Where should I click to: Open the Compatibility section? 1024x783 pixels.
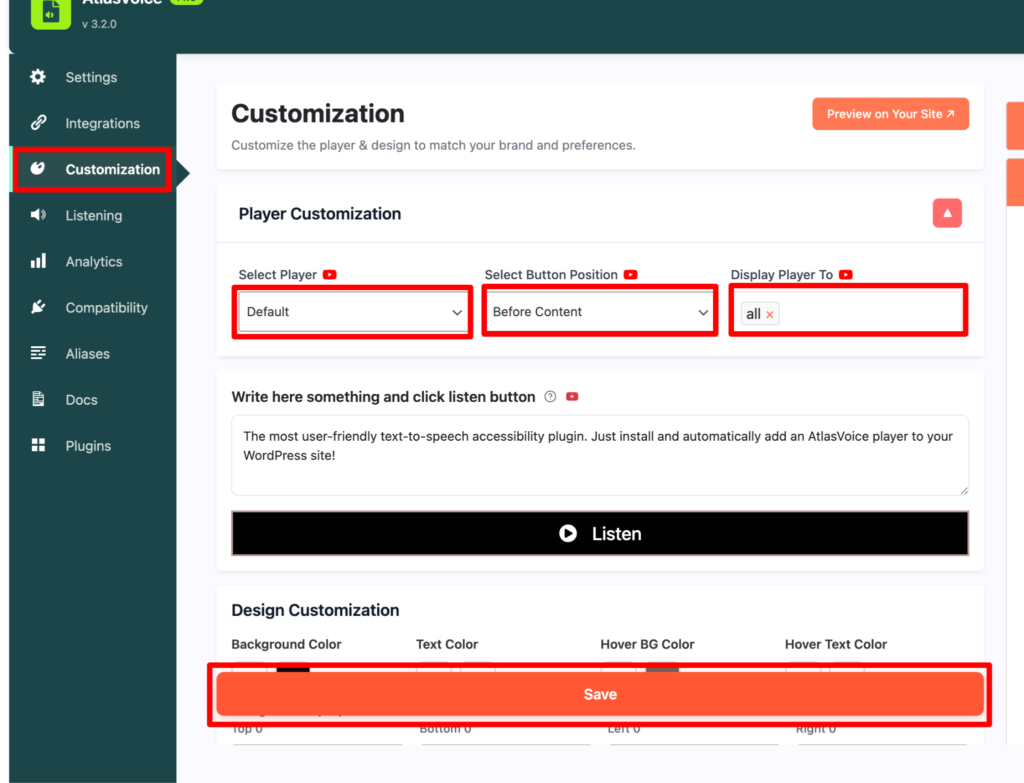(91, 307)
